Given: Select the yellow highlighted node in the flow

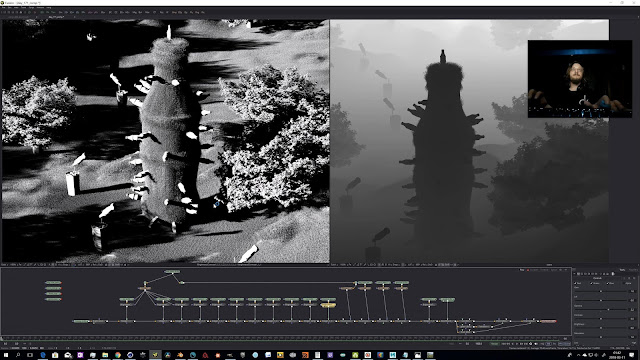Looking at the screenshot, I should pos(328,305).
